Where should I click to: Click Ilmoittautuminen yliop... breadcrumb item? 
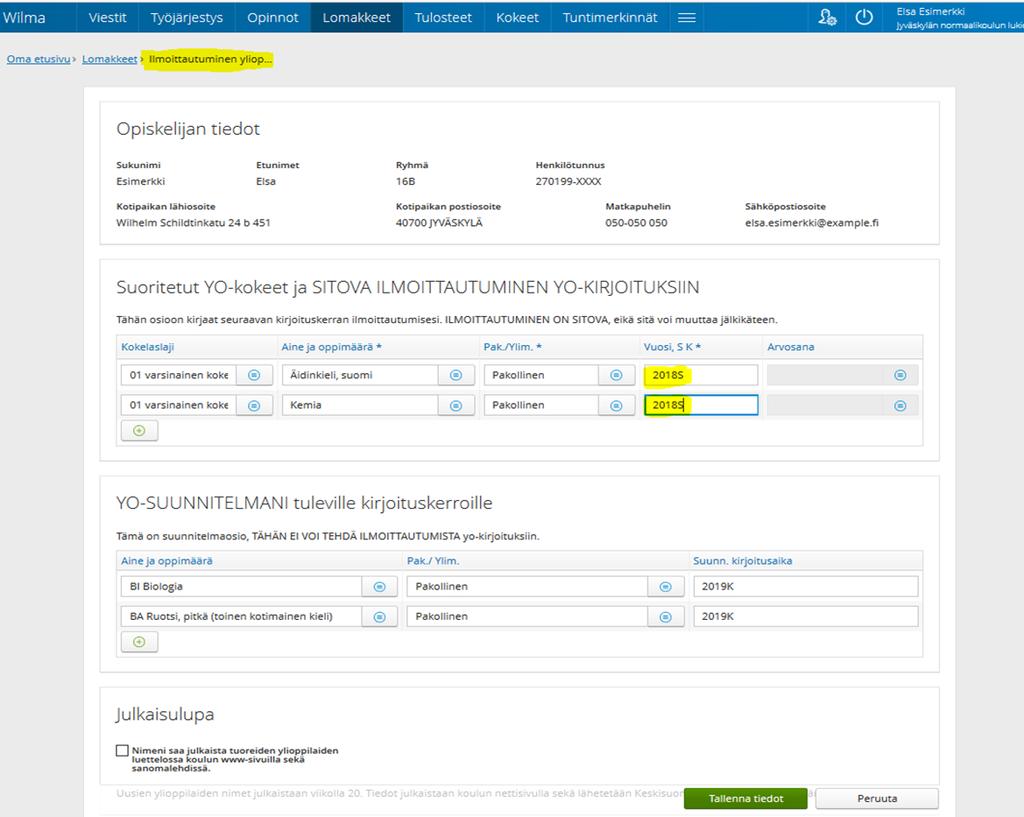[x=210, y=59]
